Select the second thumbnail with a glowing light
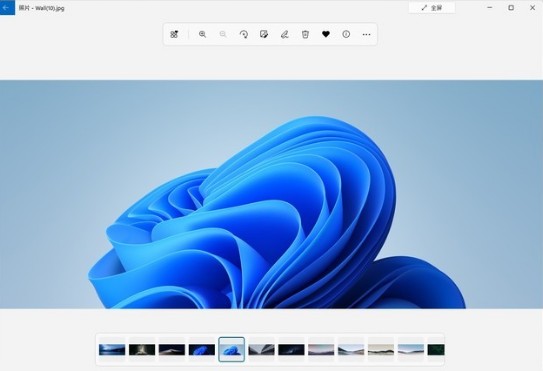The height and width of the screenshot is (371, 543). tap(142, 350)
